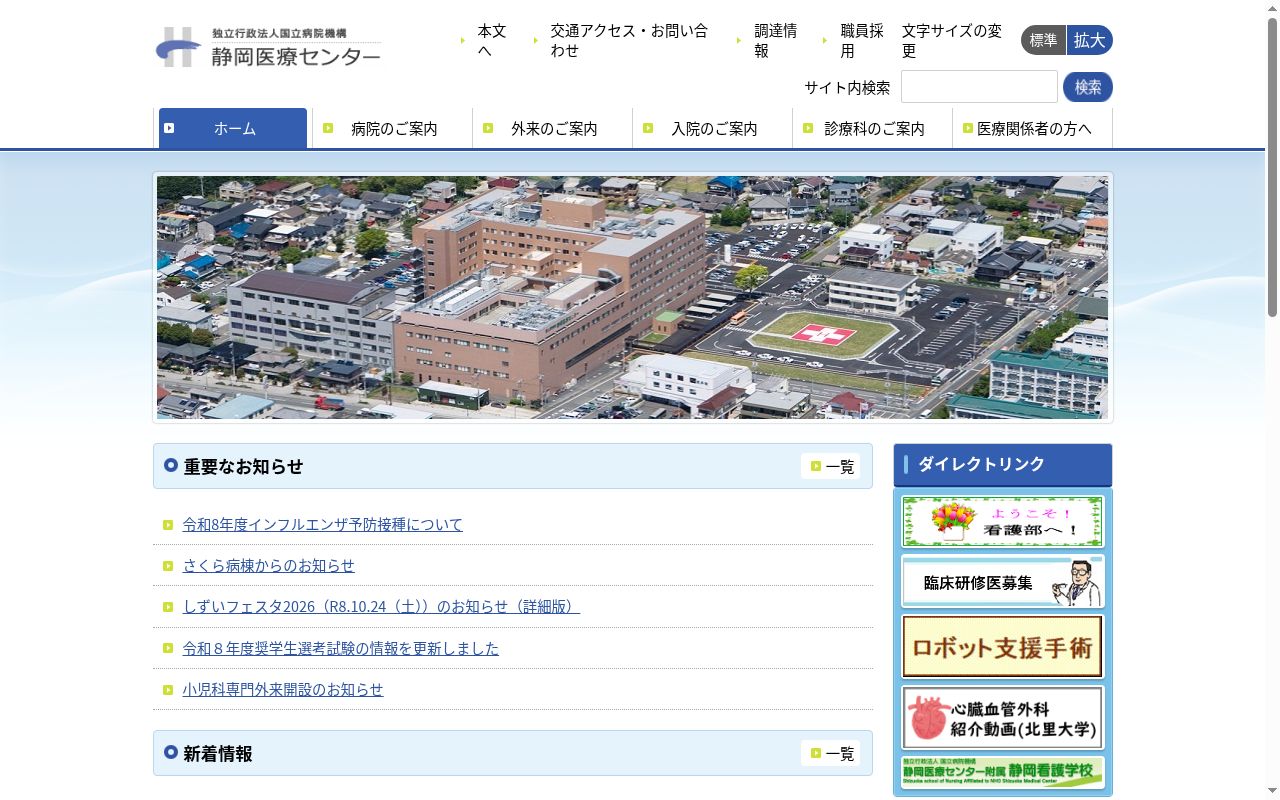Set text size to 拡大
This screenshot has width=1280, height=800.
pyautogui.click(x=1090, y=40)
